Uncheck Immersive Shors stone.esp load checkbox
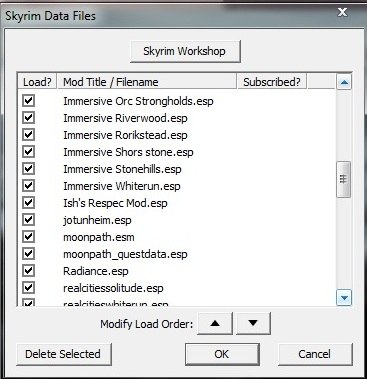Image resolution: width=367 pixels, height=379 pixels. pos(28,151)
